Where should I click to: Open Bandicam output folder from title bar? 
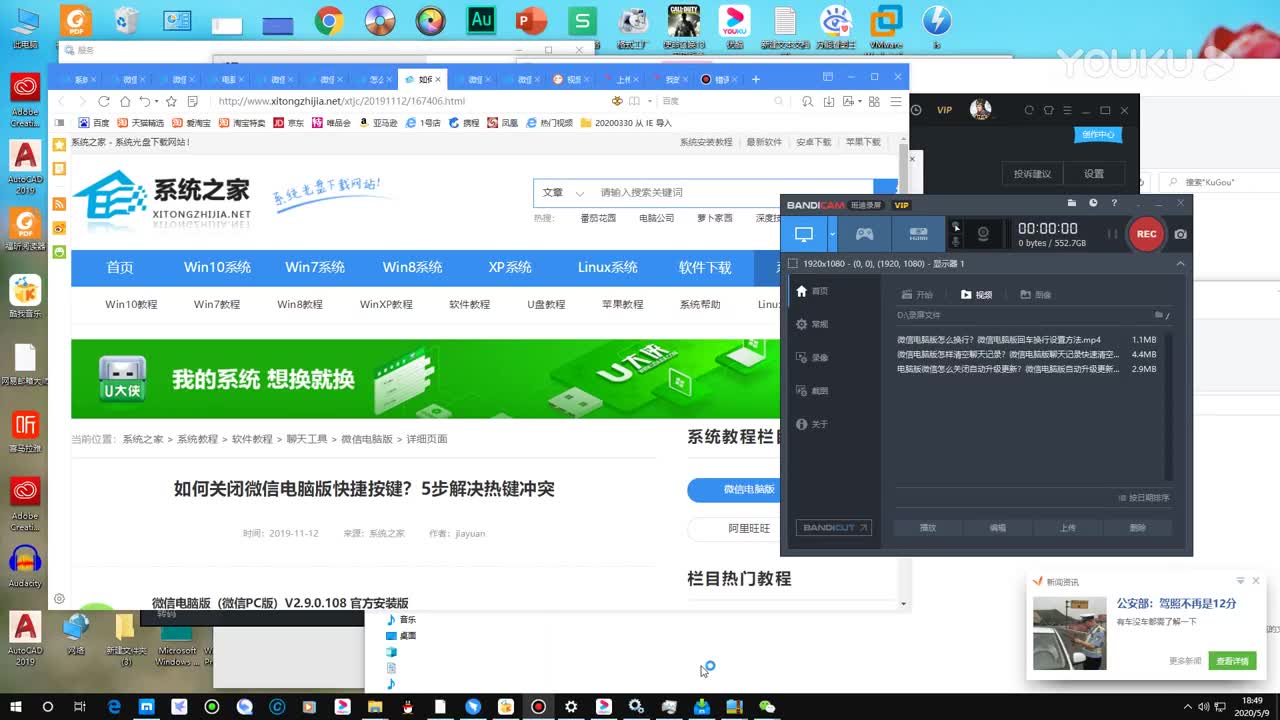click(1072, 201)
